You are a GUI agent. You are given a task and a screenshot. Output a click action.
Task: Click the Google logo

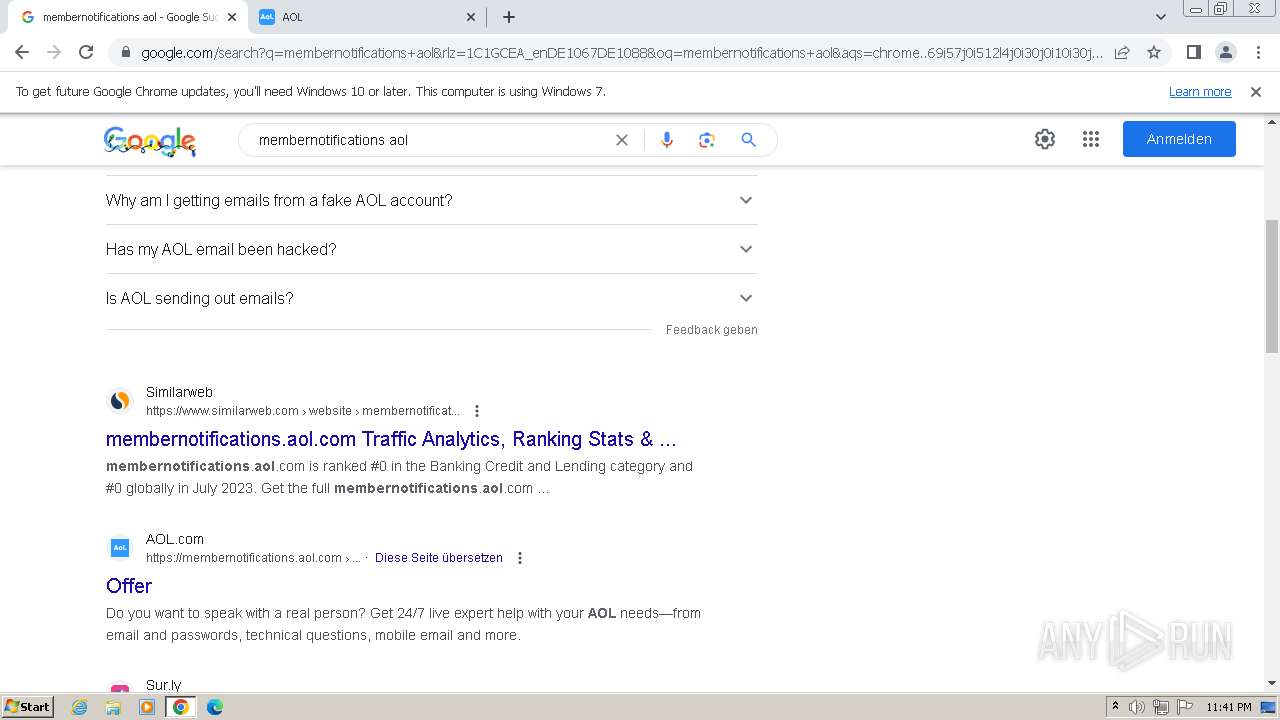click(150, 141)
